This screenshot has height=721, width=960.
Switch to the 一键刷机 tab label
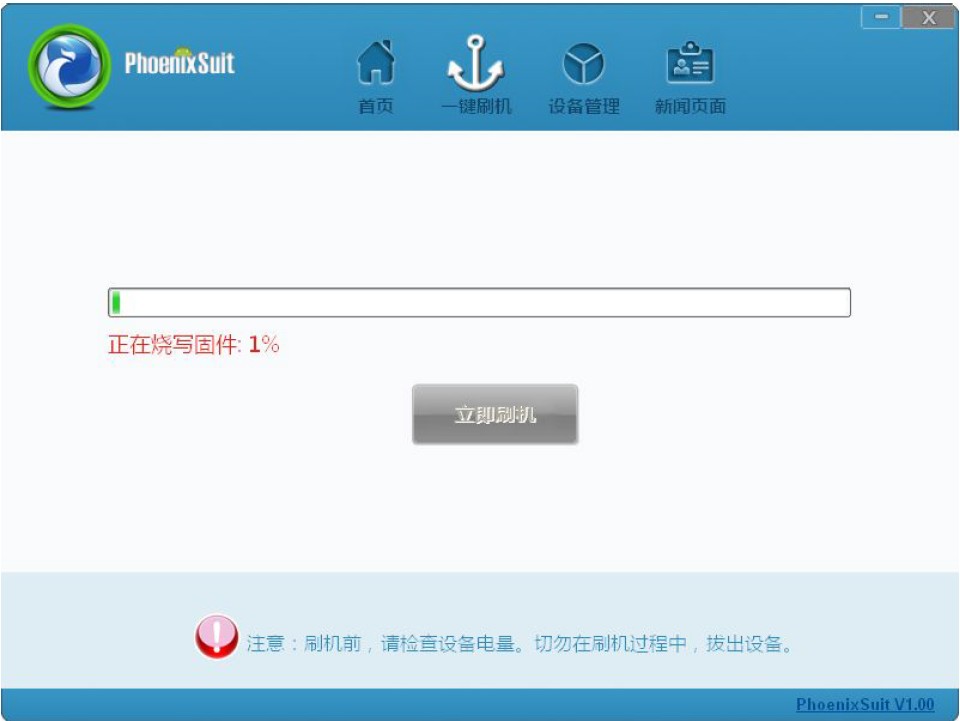tap(476, 106)
